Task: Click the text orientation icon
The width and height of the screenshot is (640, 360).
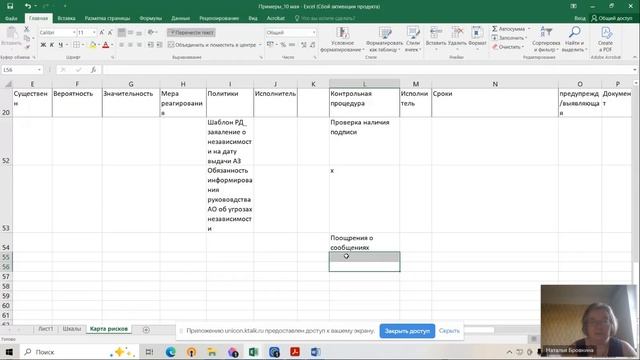Action: (x=151, y=32)
